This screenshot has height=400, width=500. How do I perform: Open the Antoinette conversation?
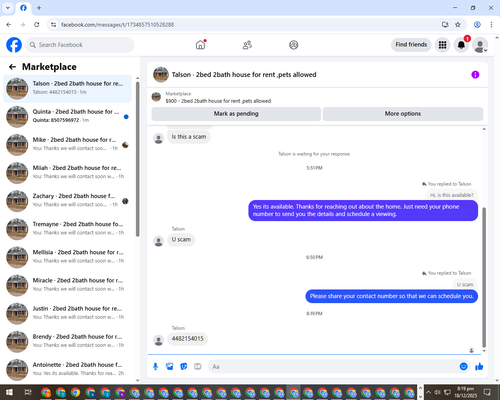(x=67, y=370)
